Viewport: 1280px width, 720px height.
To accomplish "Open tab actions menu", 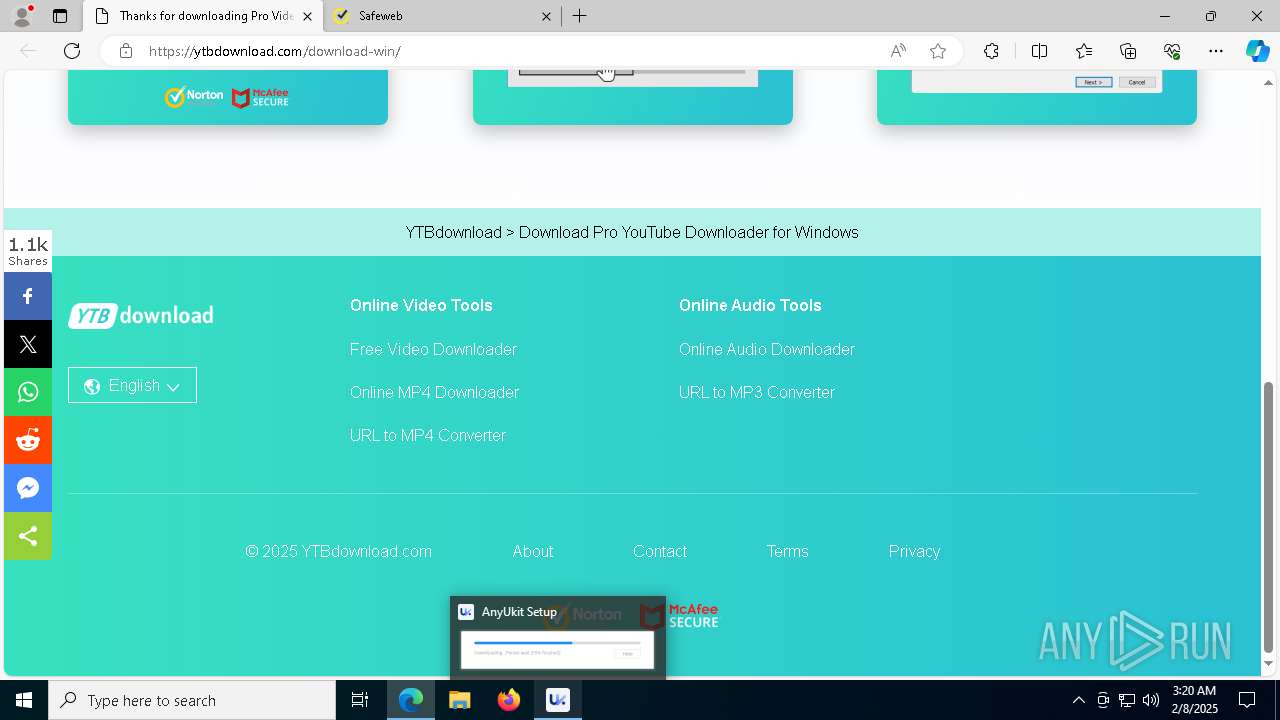I will pyautogui.click(x=60, y=16).
